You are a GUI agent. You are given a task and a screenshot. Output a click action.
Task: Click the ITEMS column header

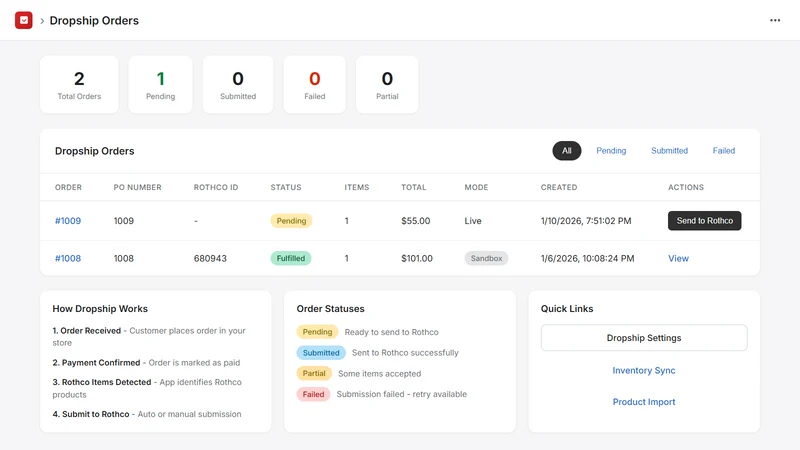357,187
